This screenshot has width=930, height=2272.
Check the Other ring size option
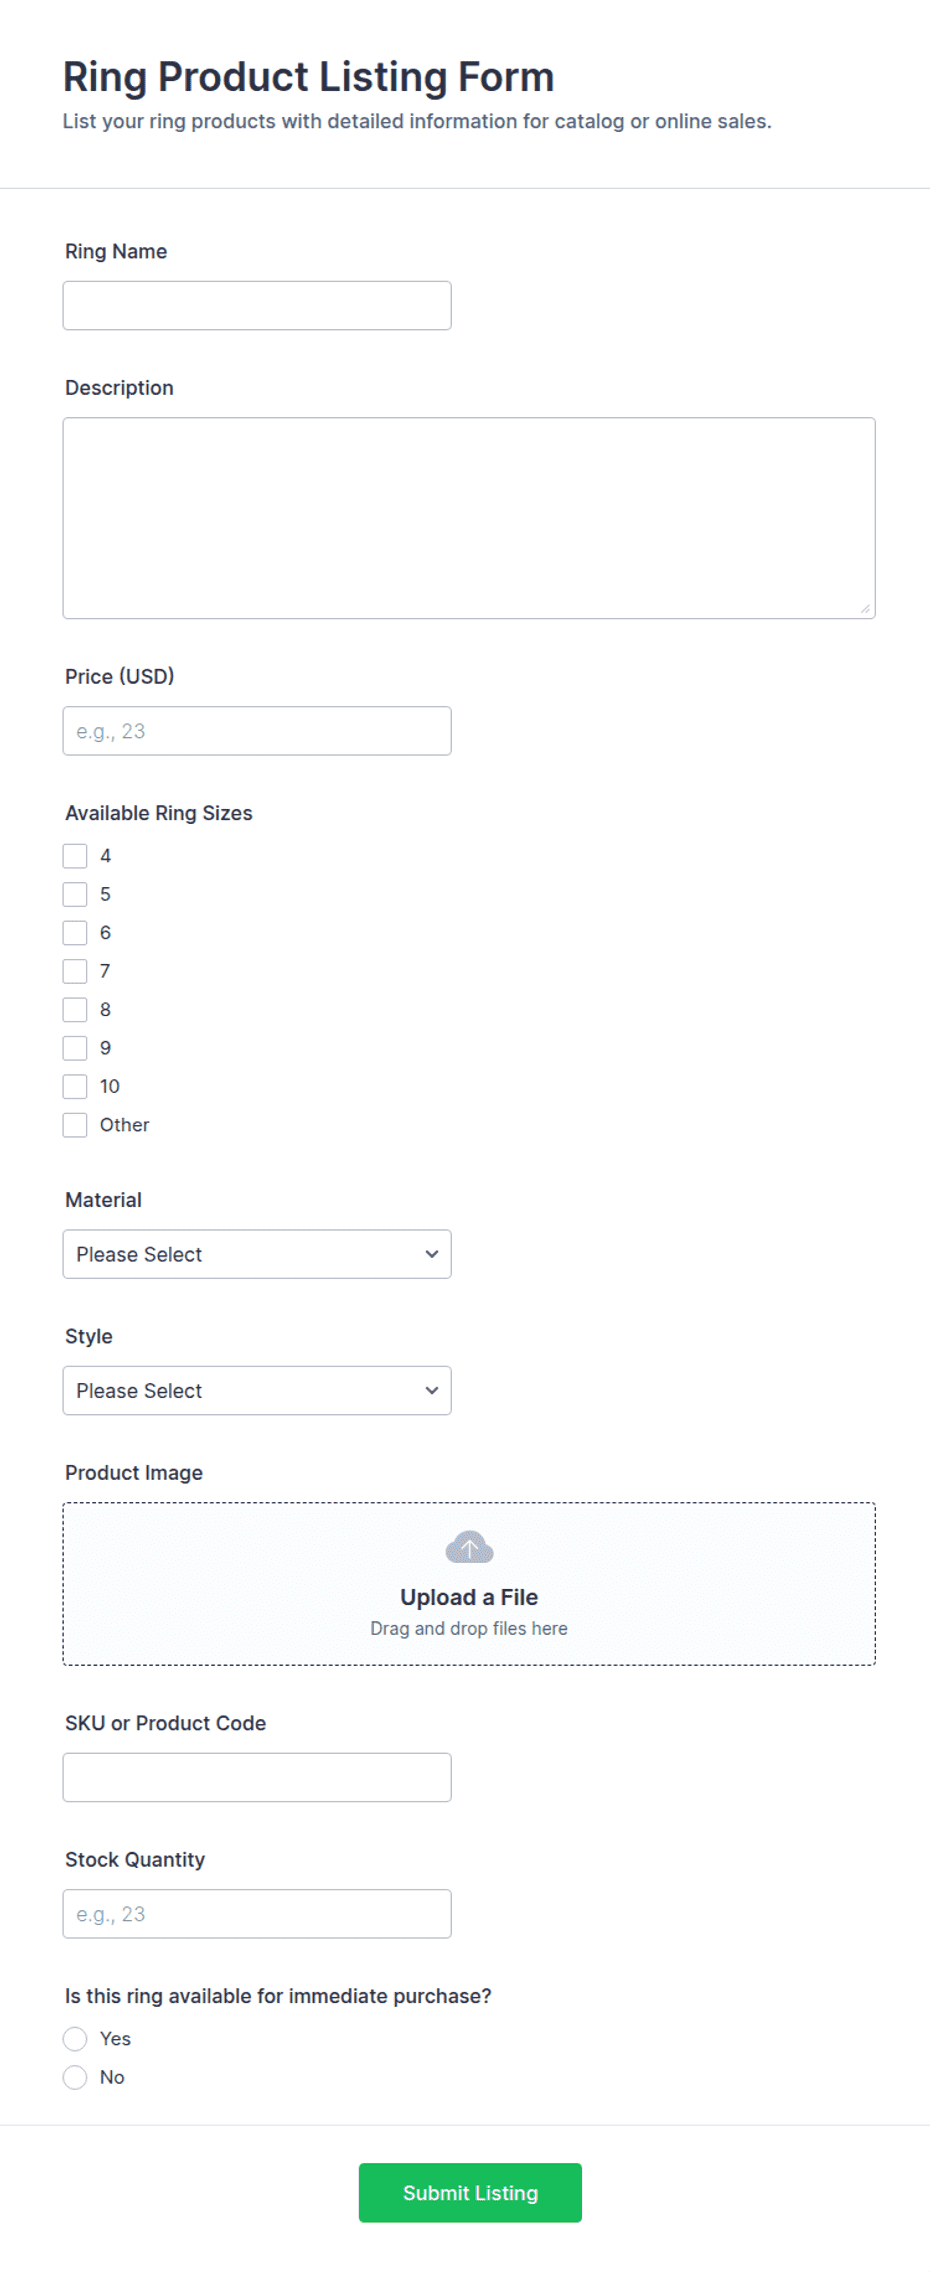coord(75,1125)
